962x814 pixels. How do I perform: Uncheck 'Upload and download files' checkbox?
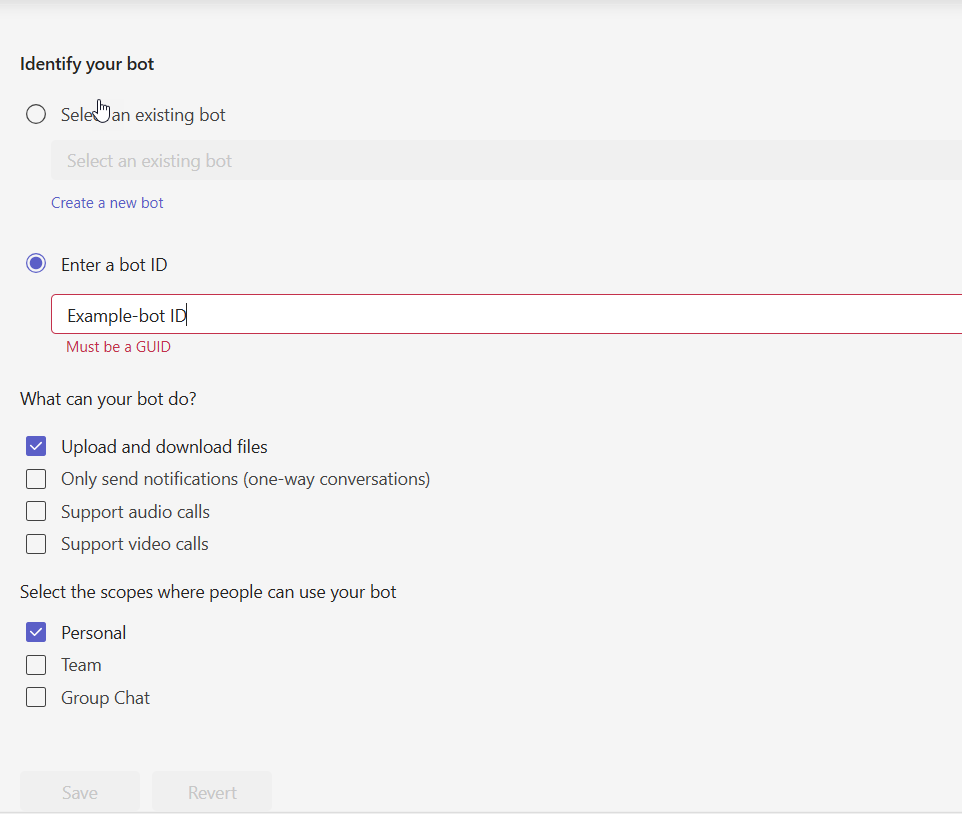click(36, 446)
